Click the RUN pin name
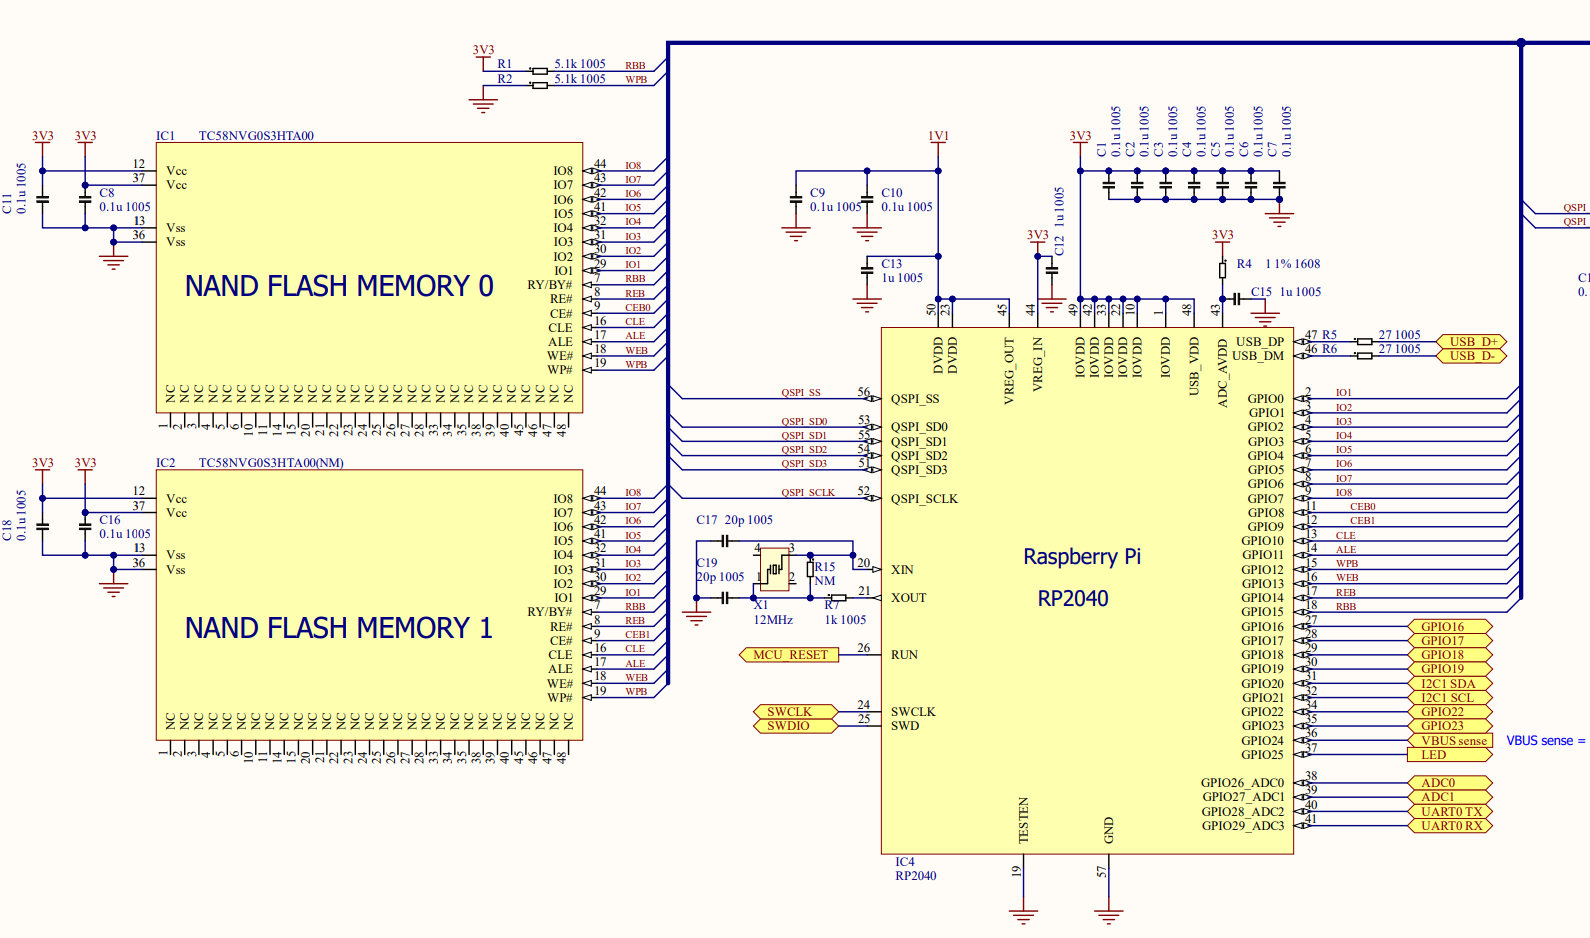The height and width of the screenshot is (938, 1590). 904,655
